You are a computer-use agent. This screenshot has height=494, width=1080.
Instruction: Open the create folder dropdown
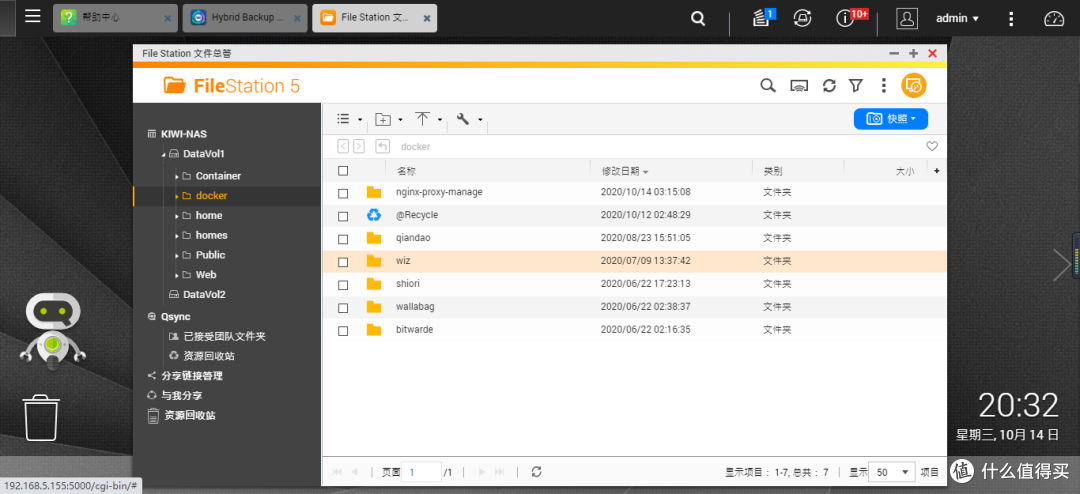tap(389, 119)
